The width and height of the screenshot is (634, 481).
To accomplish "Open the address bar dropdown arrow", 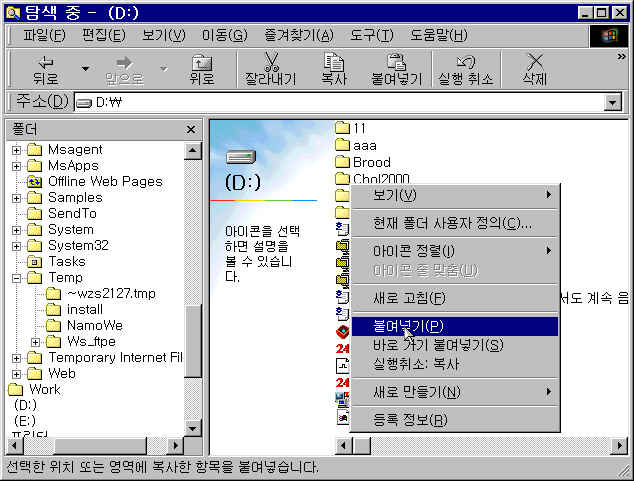I will pos(613,102).
